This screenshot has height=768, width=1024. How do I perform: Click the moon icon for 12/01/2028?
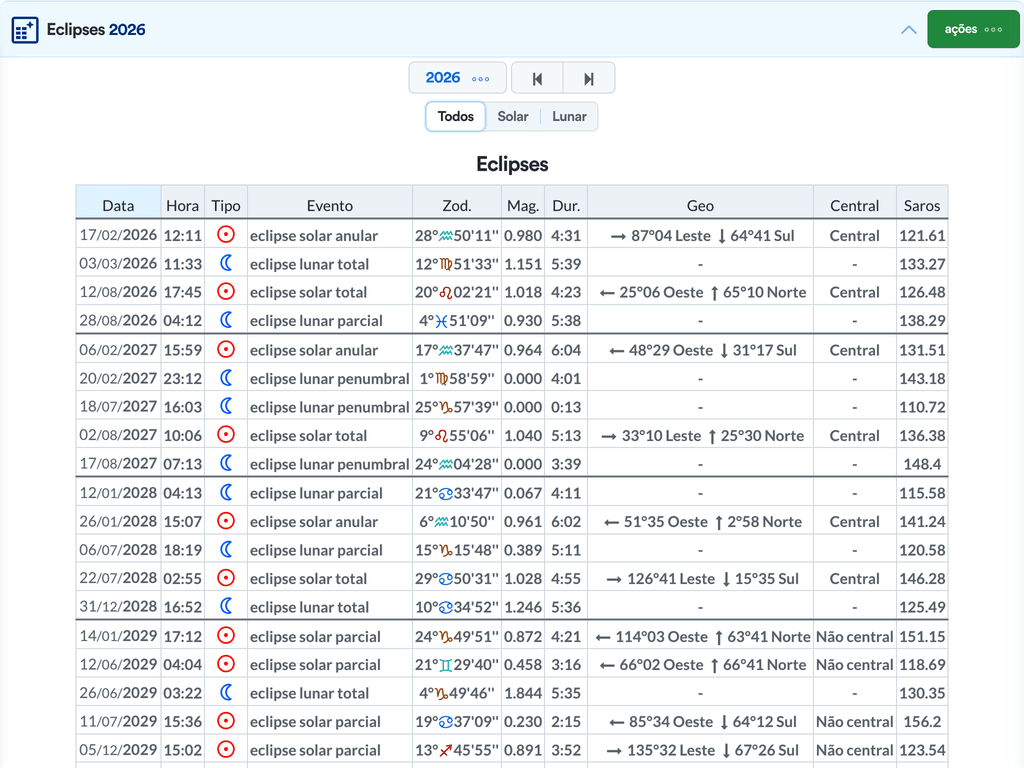(x=226, y=492)
